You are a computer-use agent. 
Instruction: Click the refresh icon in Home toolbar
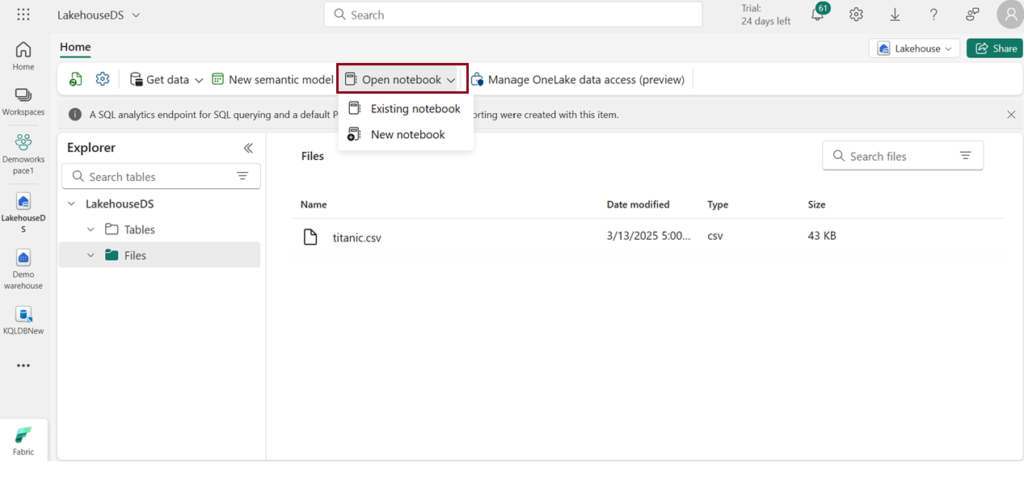point(76,80)
